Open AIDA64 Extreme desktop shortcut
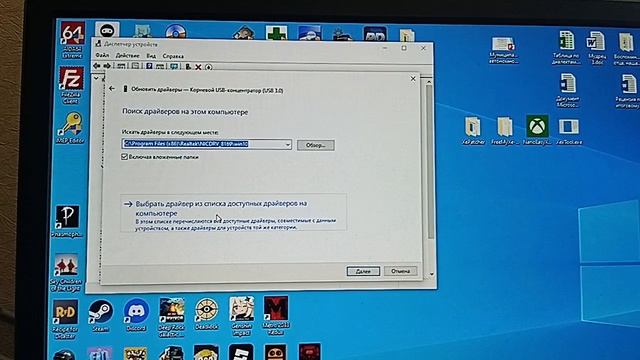Image resolution: width=640 pixels, height=360 pixels. pos(72,39)
